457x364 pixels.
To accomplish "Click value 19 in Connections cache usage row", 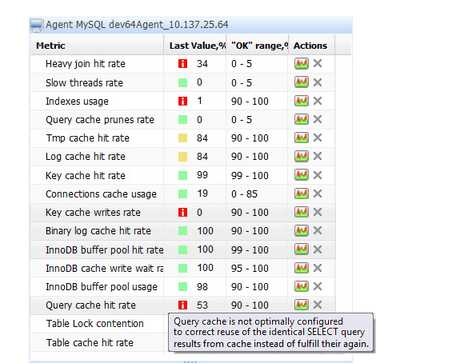I will 202,193.
